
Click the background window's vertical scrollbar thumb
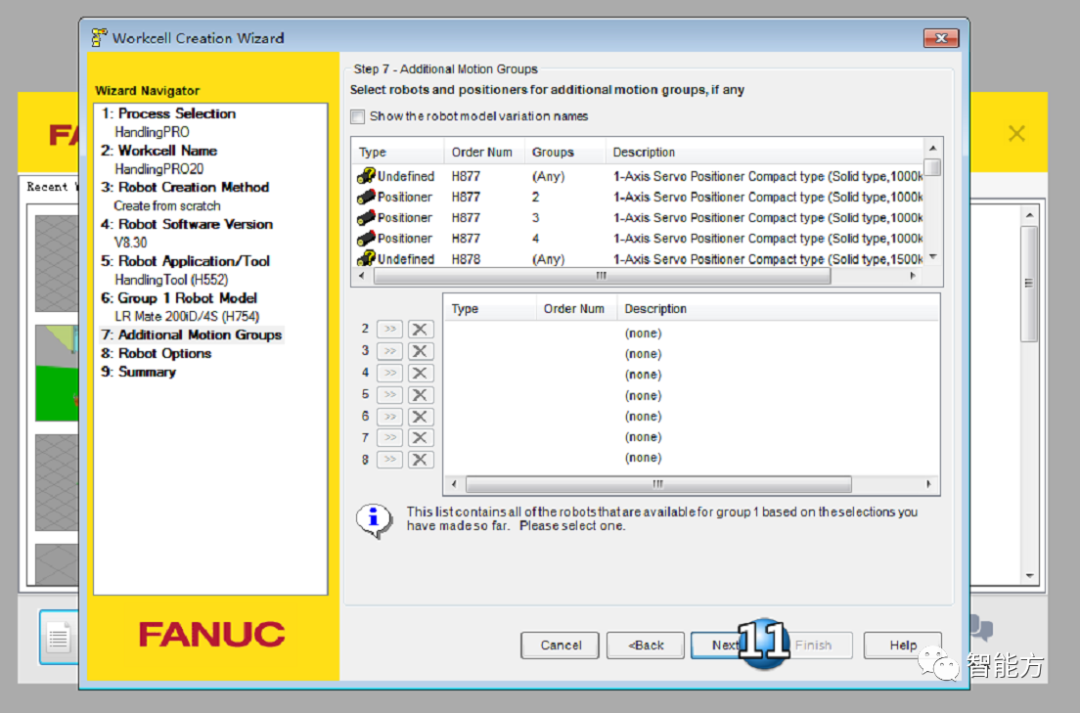tap(1029, 283)
